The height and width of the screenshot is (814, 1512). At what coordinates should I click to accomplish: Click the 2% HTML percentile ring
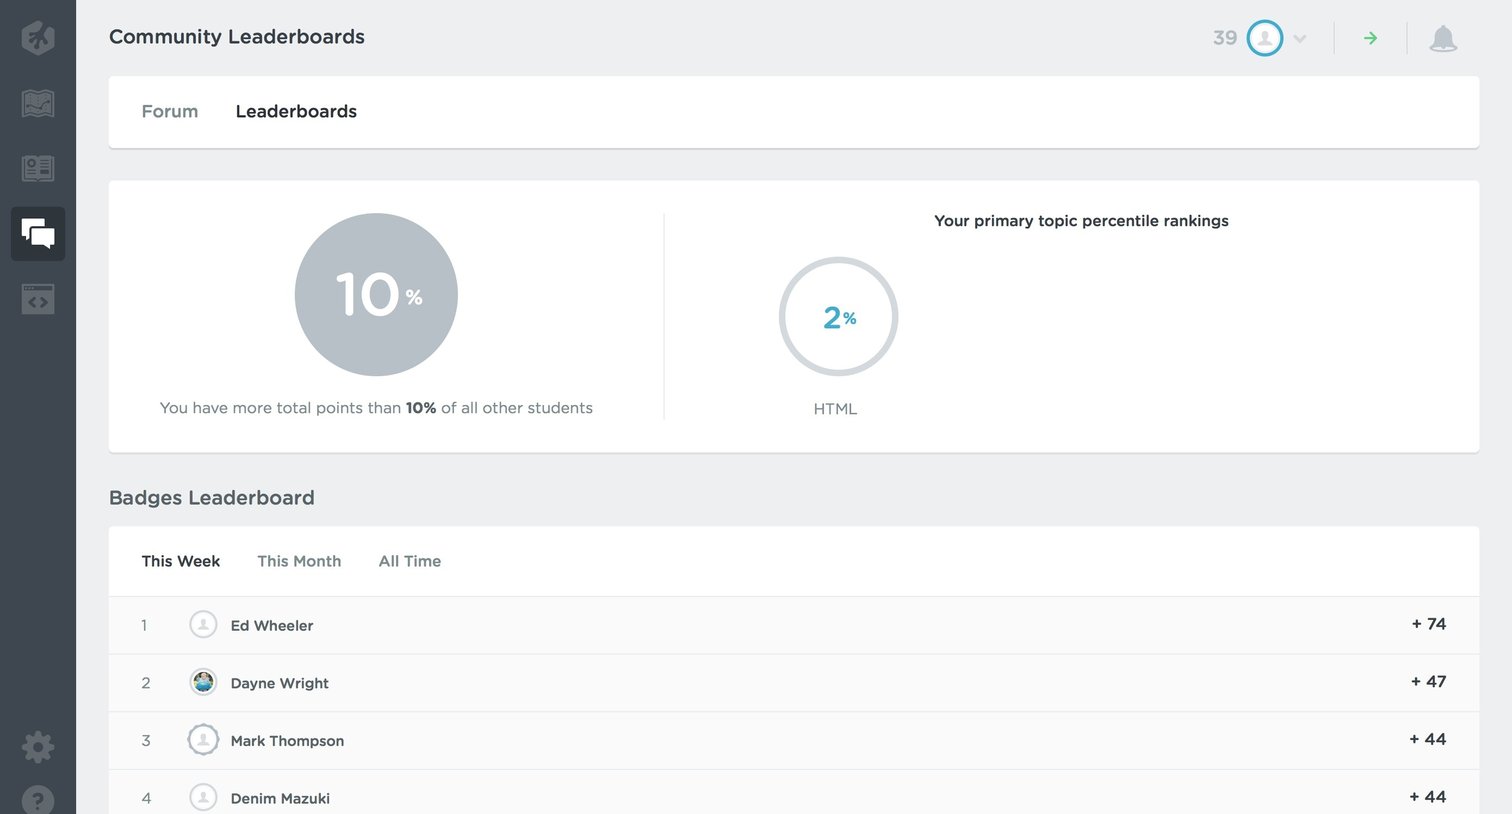838,317
